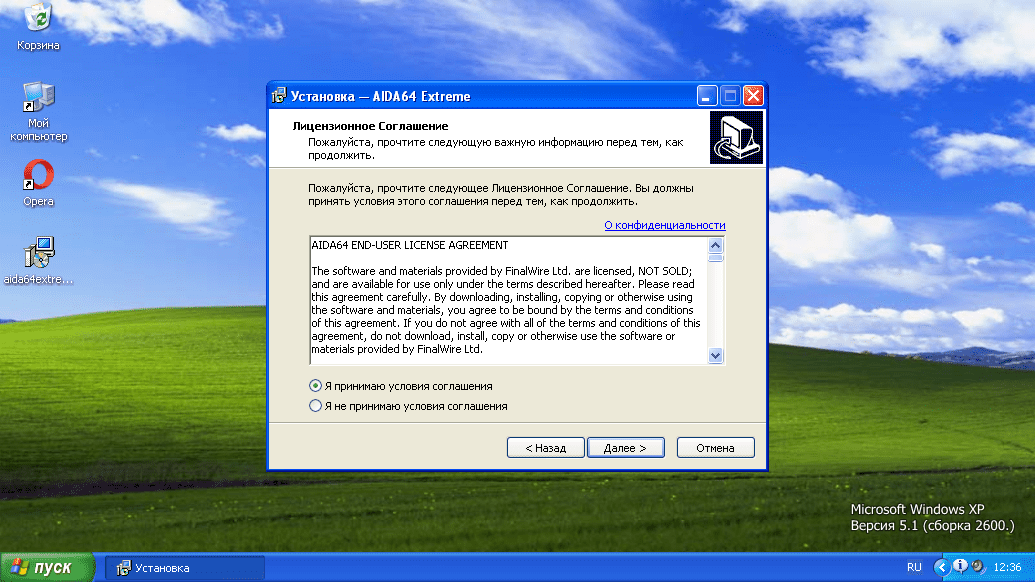The width and height of the screenshot is (1035, 582).
Task: Cancel setup with the Отмена button
Action: (715, 447)
